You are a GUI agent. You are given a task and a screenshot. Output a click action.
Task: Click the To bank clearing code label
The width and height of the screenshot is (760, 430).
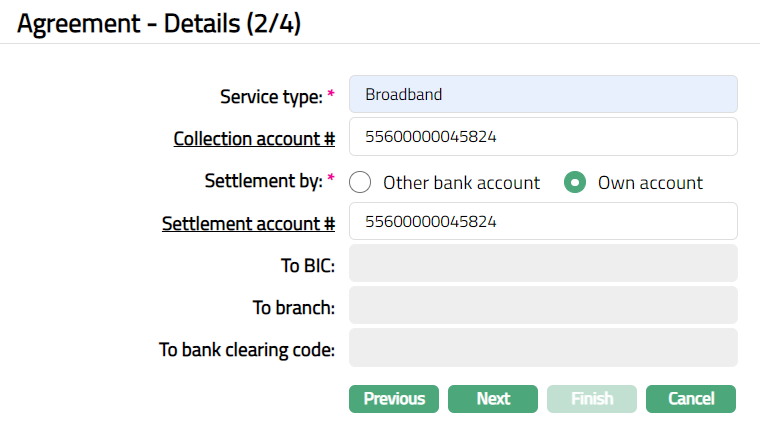point(247,350)
